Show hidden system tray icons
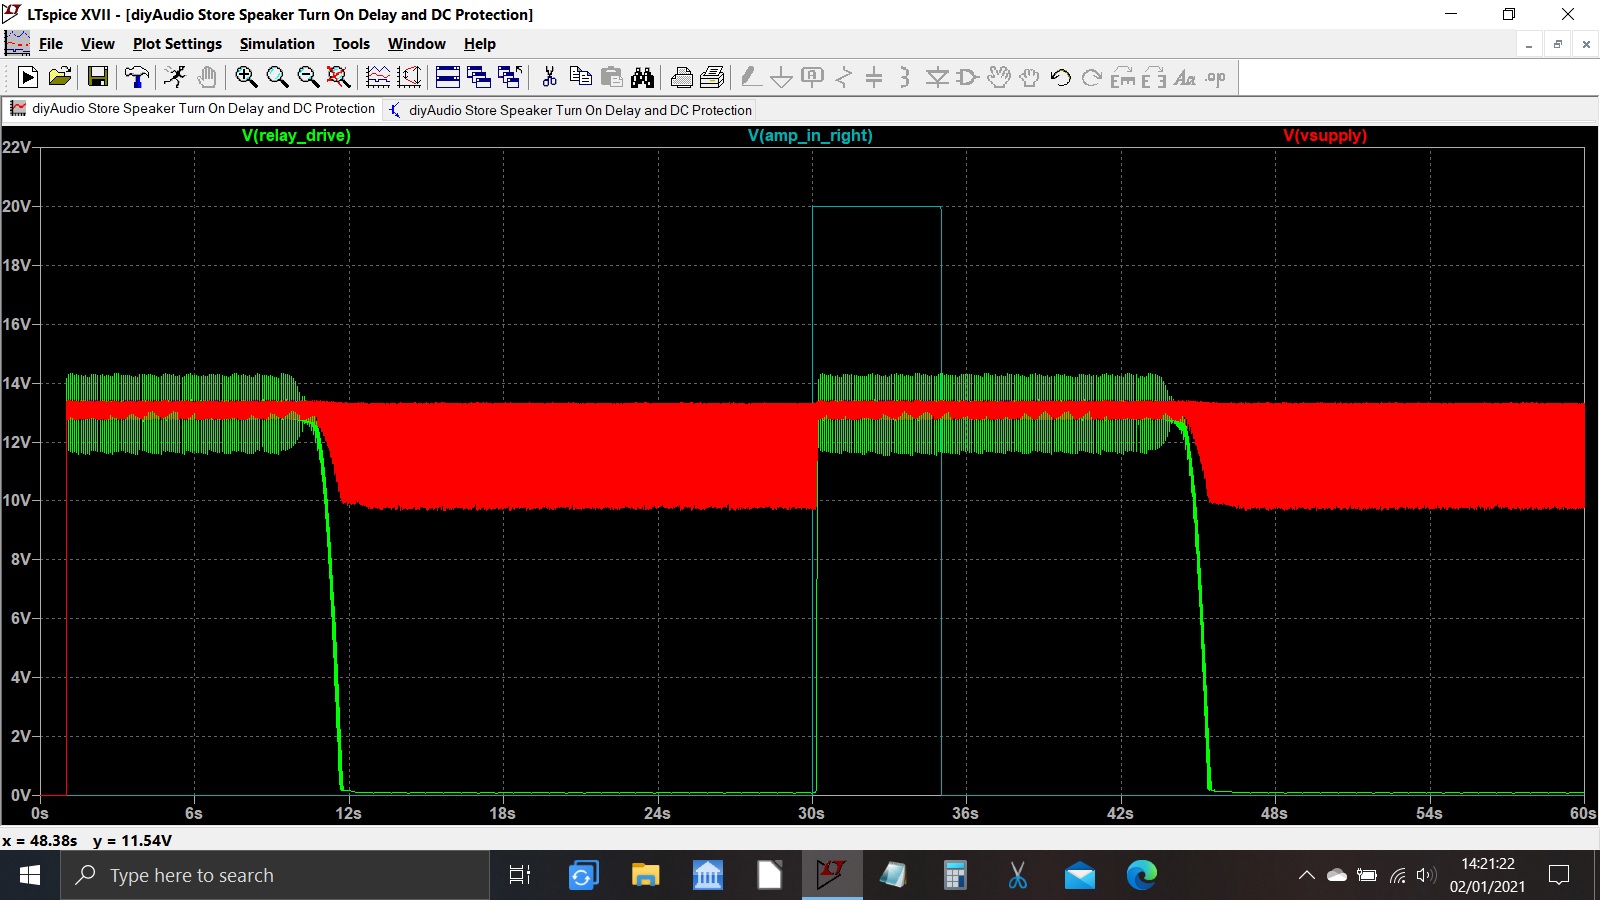 [1306, 875]
